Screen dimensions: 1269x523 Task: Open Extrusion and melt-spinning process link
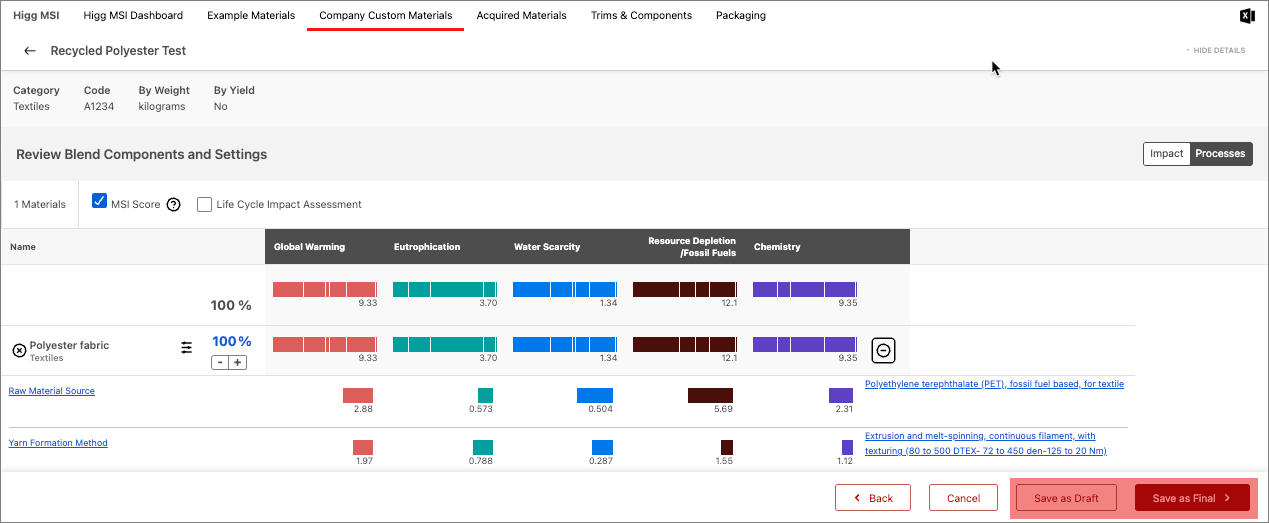coord(986,443)
